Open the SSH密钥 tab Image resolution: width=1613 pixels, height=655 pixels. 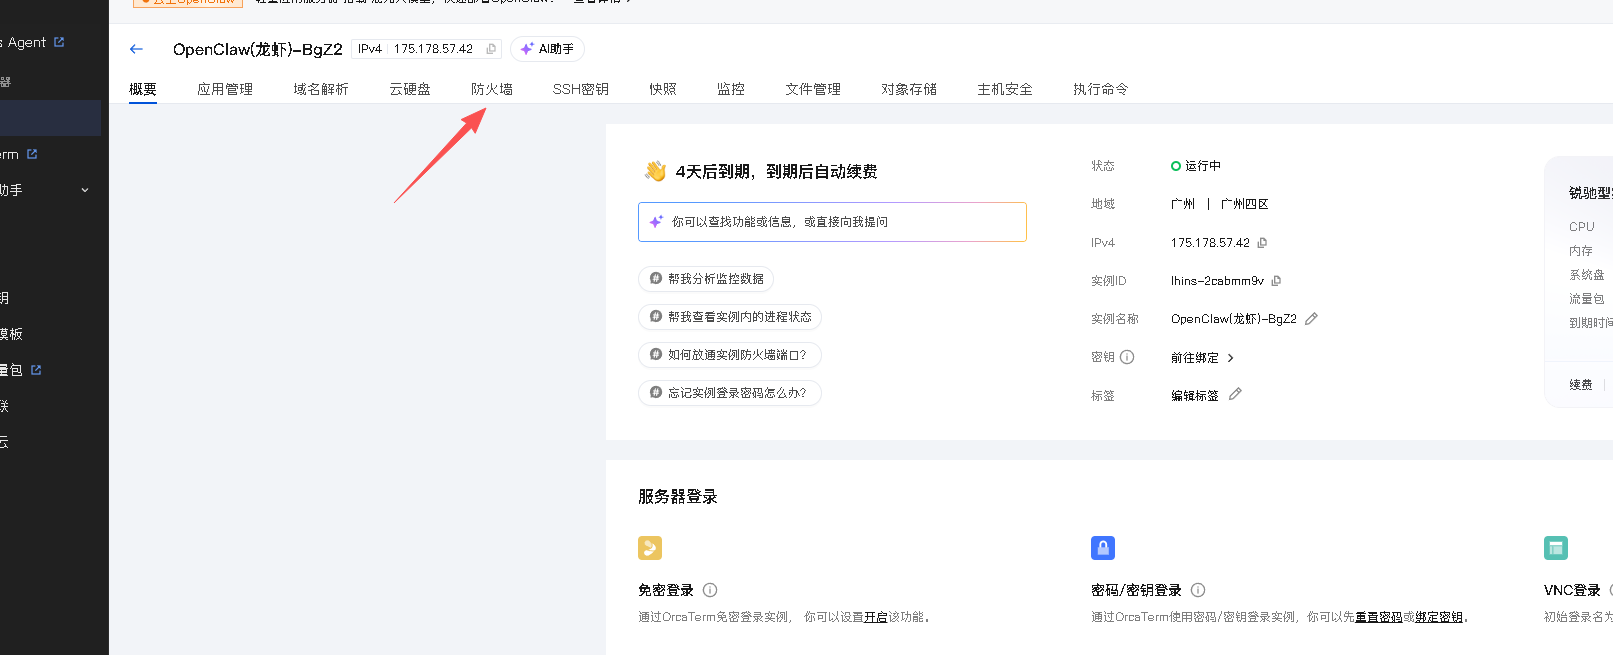tap(581, 89)
